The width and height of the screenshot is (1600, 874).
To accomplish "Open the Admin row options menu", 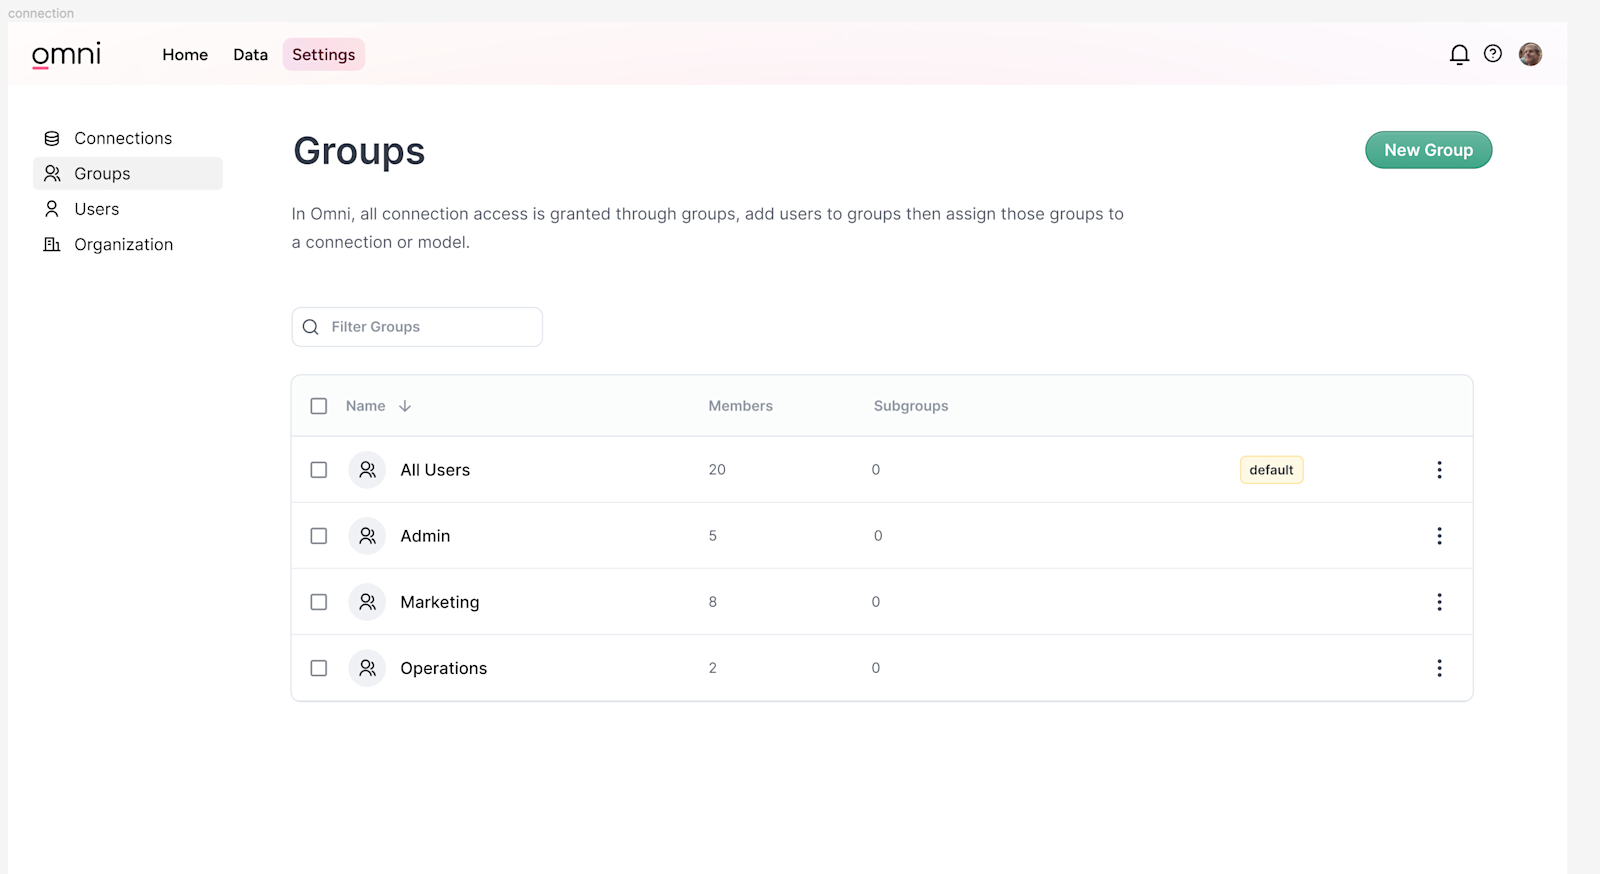I will click(x=1439, y=536).
